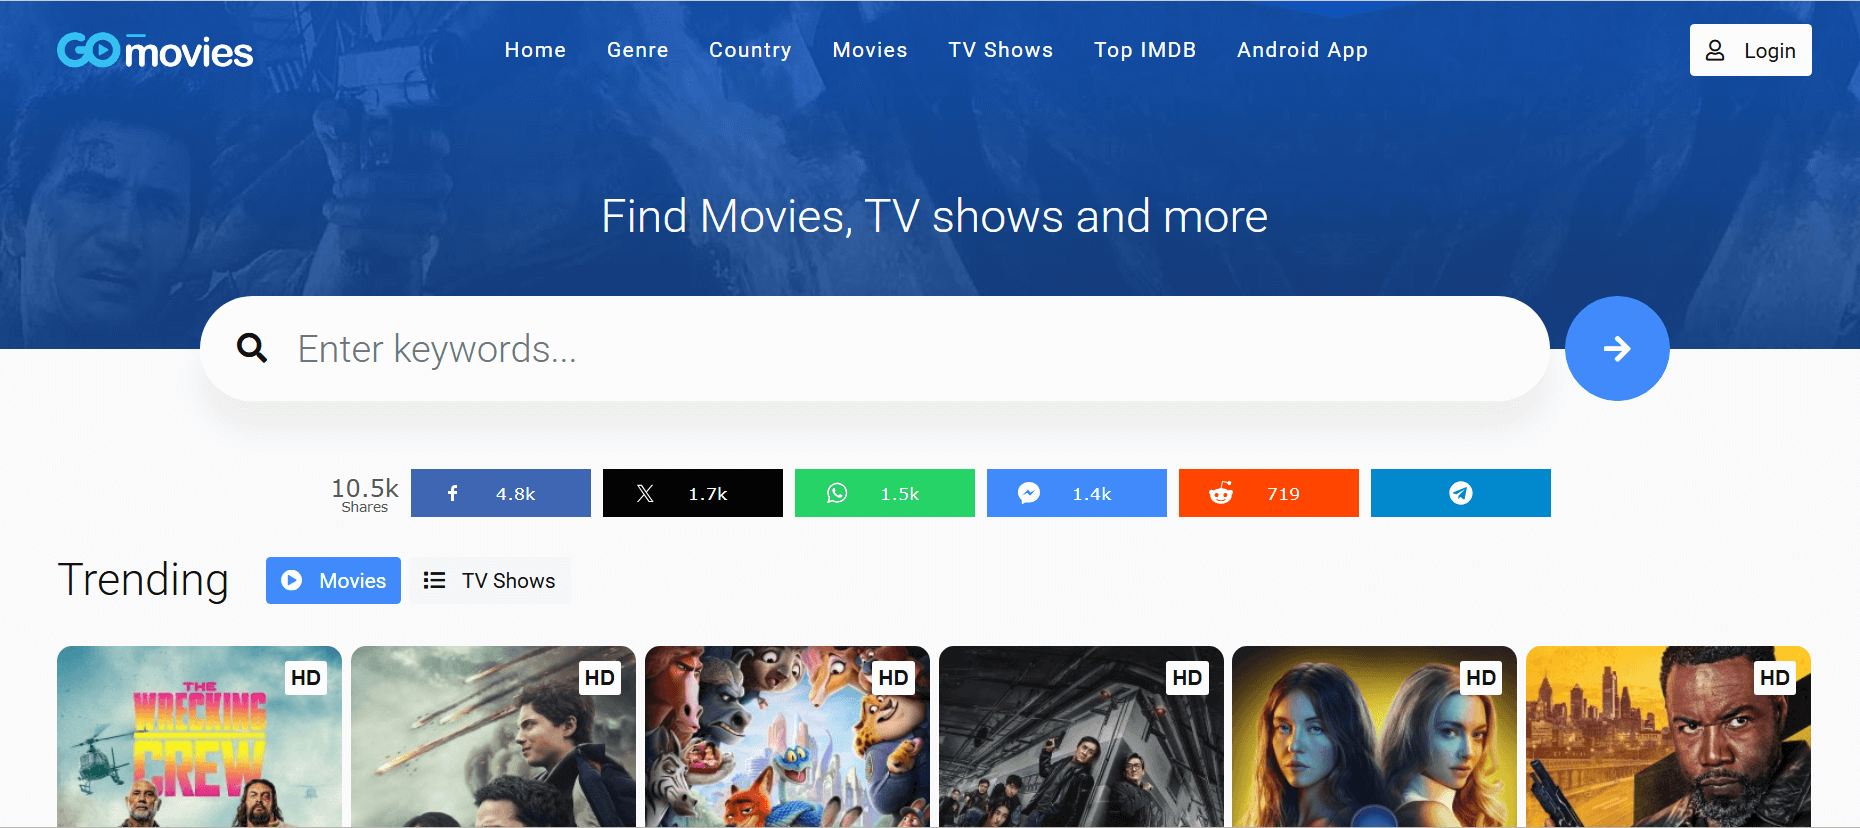Click the Android App link
Viewport: 1860px width, 828px height.
(x=1302, y=50)
